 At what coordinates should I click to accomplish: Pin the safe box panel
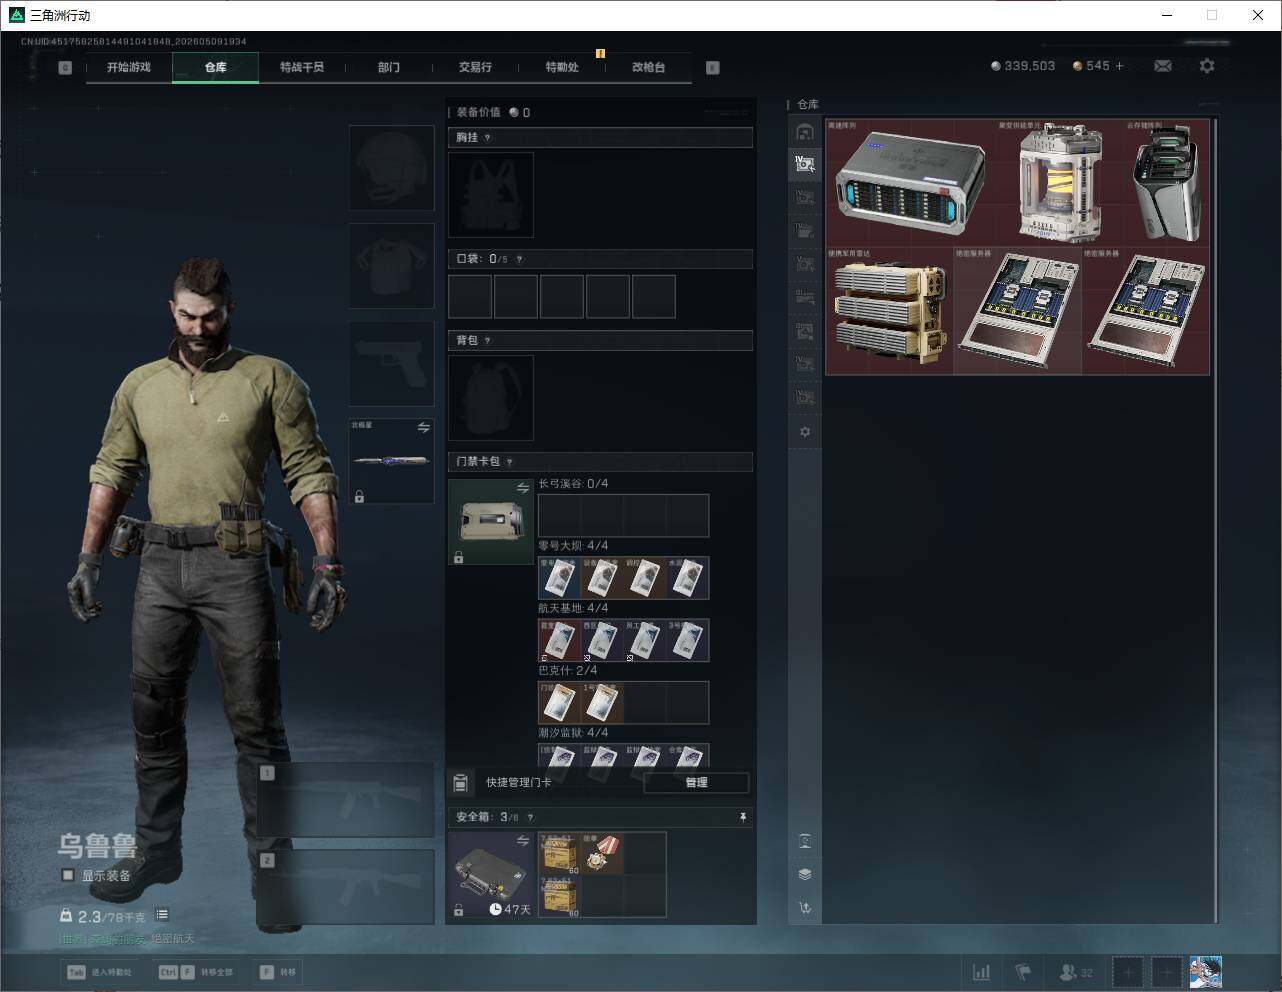pyautogui.click(x=742, y=817)
